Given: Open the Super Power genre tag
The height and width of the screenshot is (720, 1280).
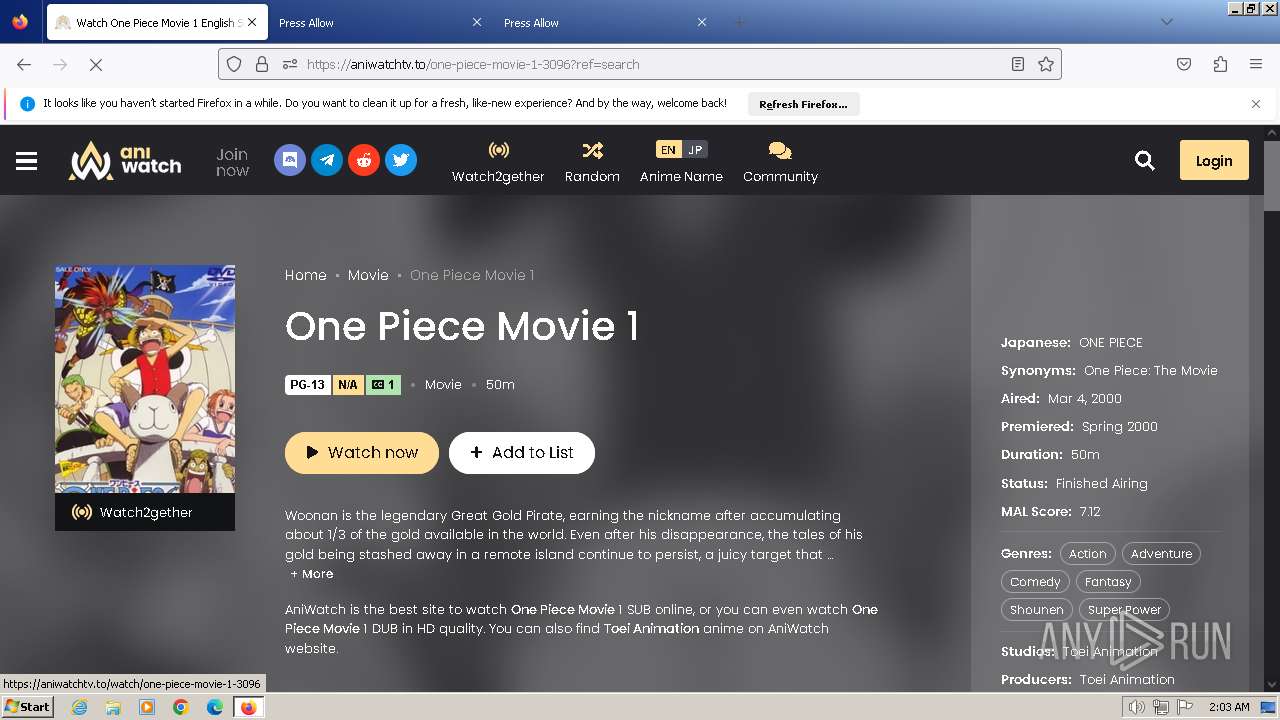Looking at the screenshot, I should coord(1125,609).
